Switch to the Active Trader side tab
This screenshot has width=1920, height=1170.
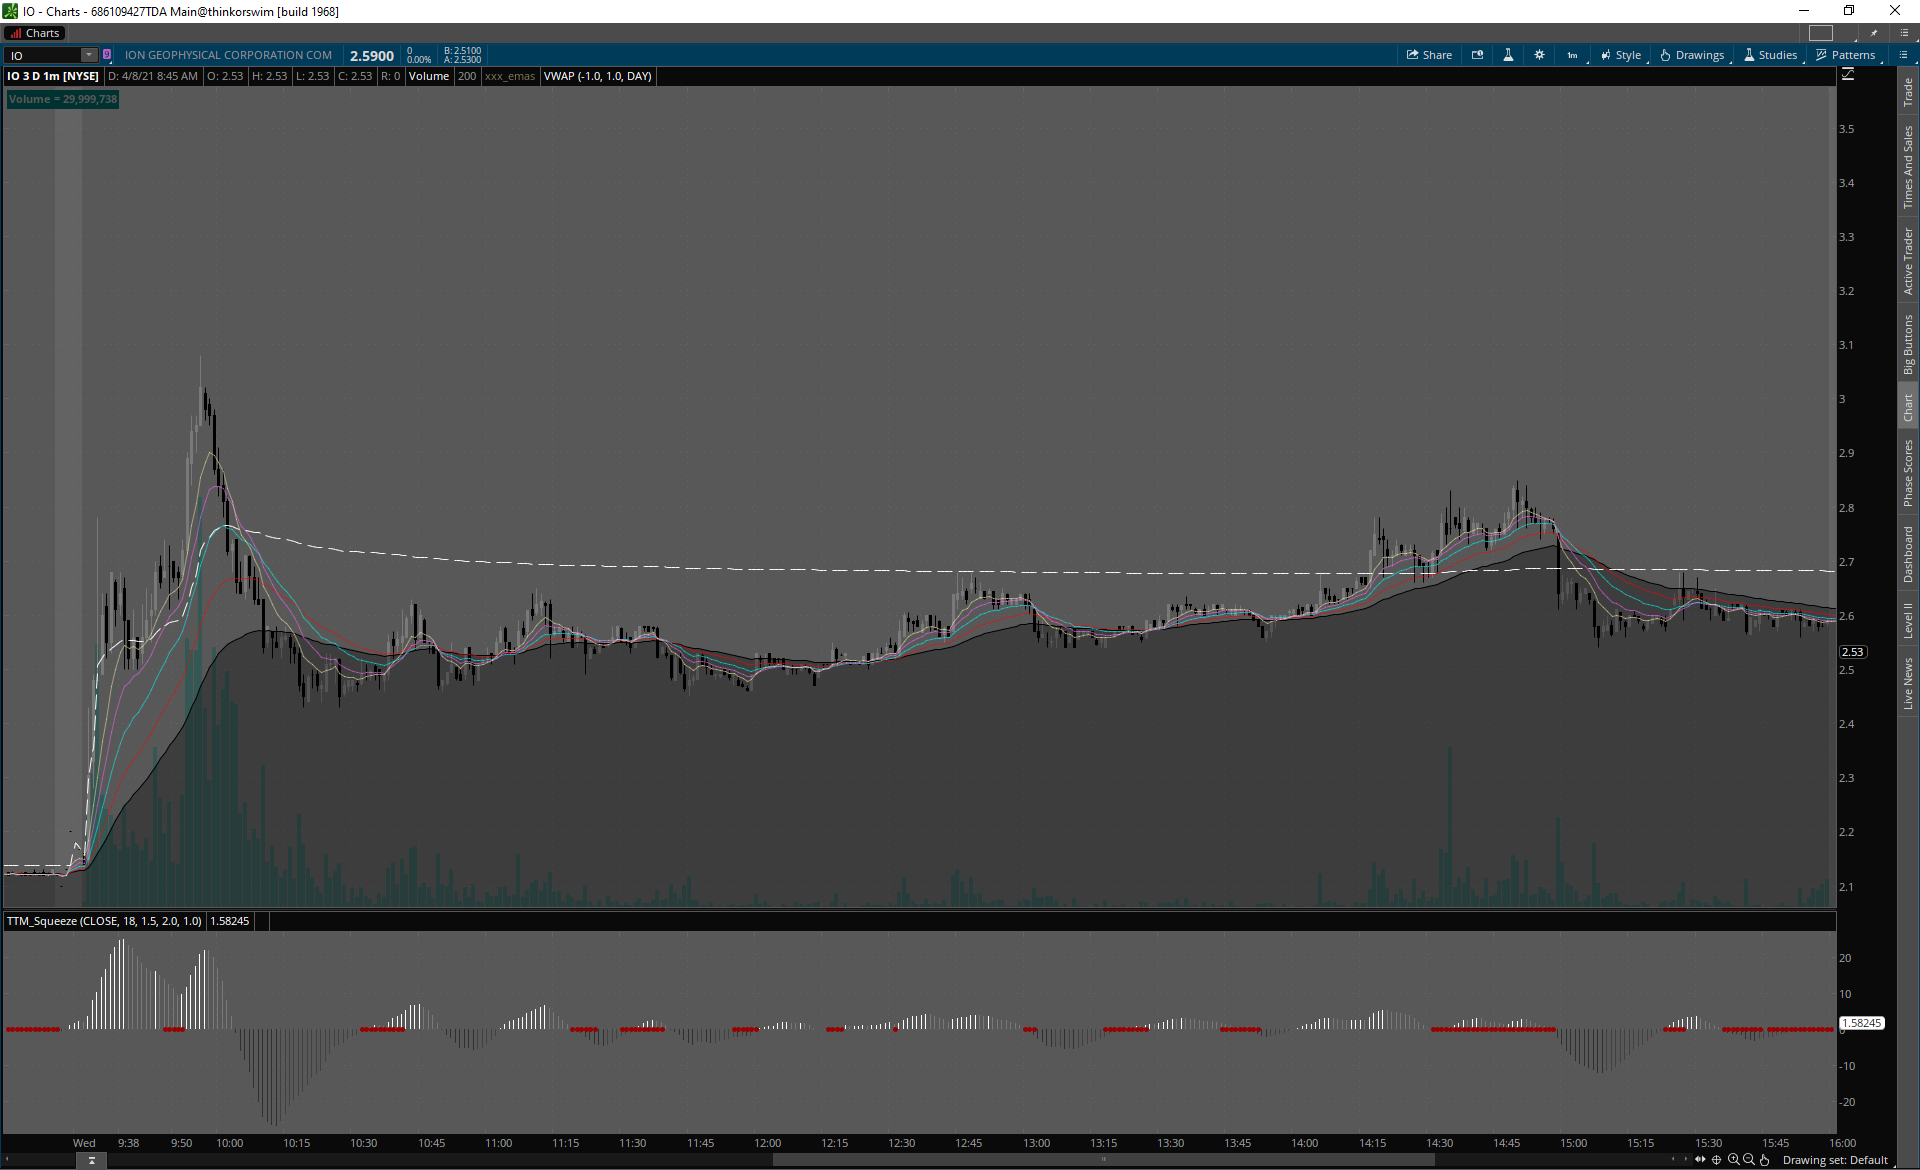pos(1908,260)
